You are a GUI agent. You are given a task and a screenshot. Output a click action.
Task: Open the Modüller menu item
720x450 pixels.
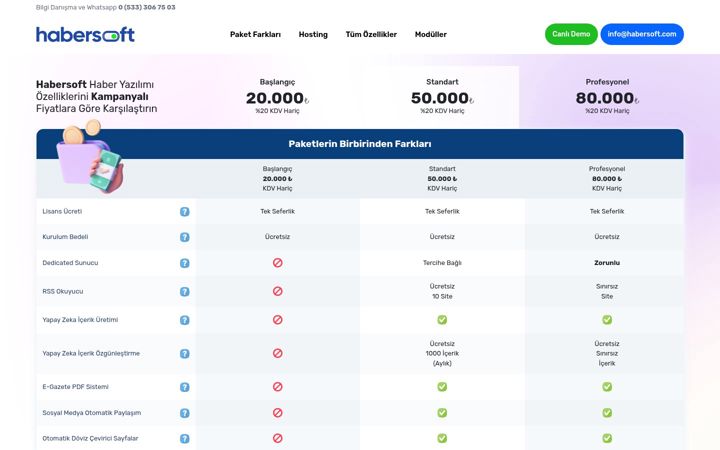[431, 34]
